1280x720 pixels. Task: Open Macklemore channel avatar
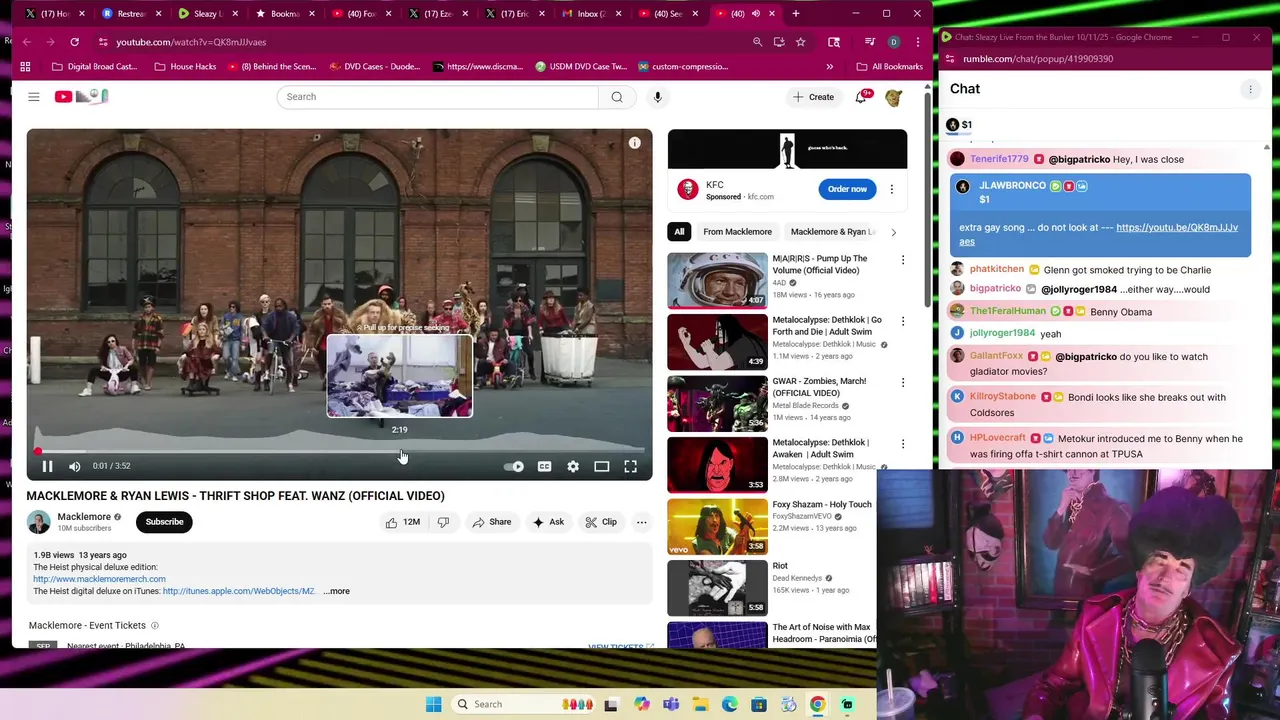[x=39, y=522]
